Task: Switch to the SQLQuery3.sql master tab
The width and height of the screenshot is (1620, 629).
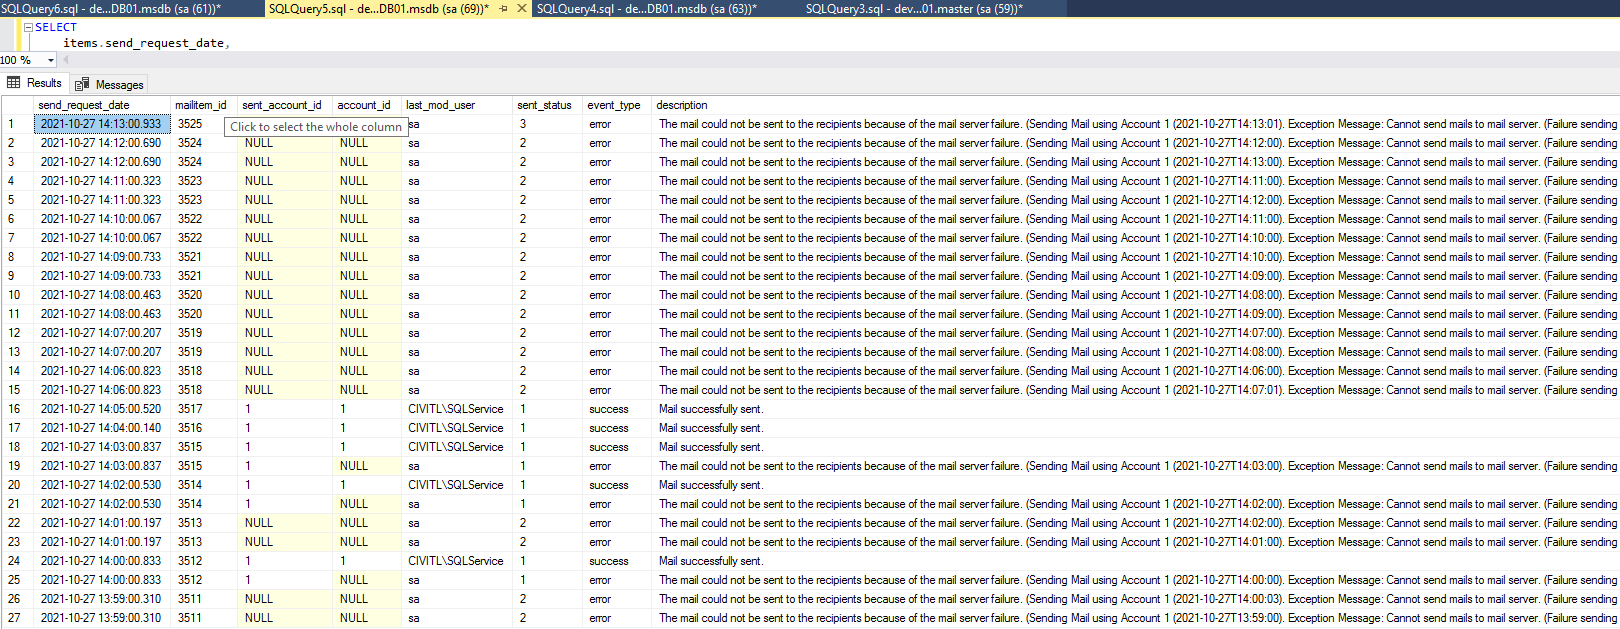Action: click(914, 8)
